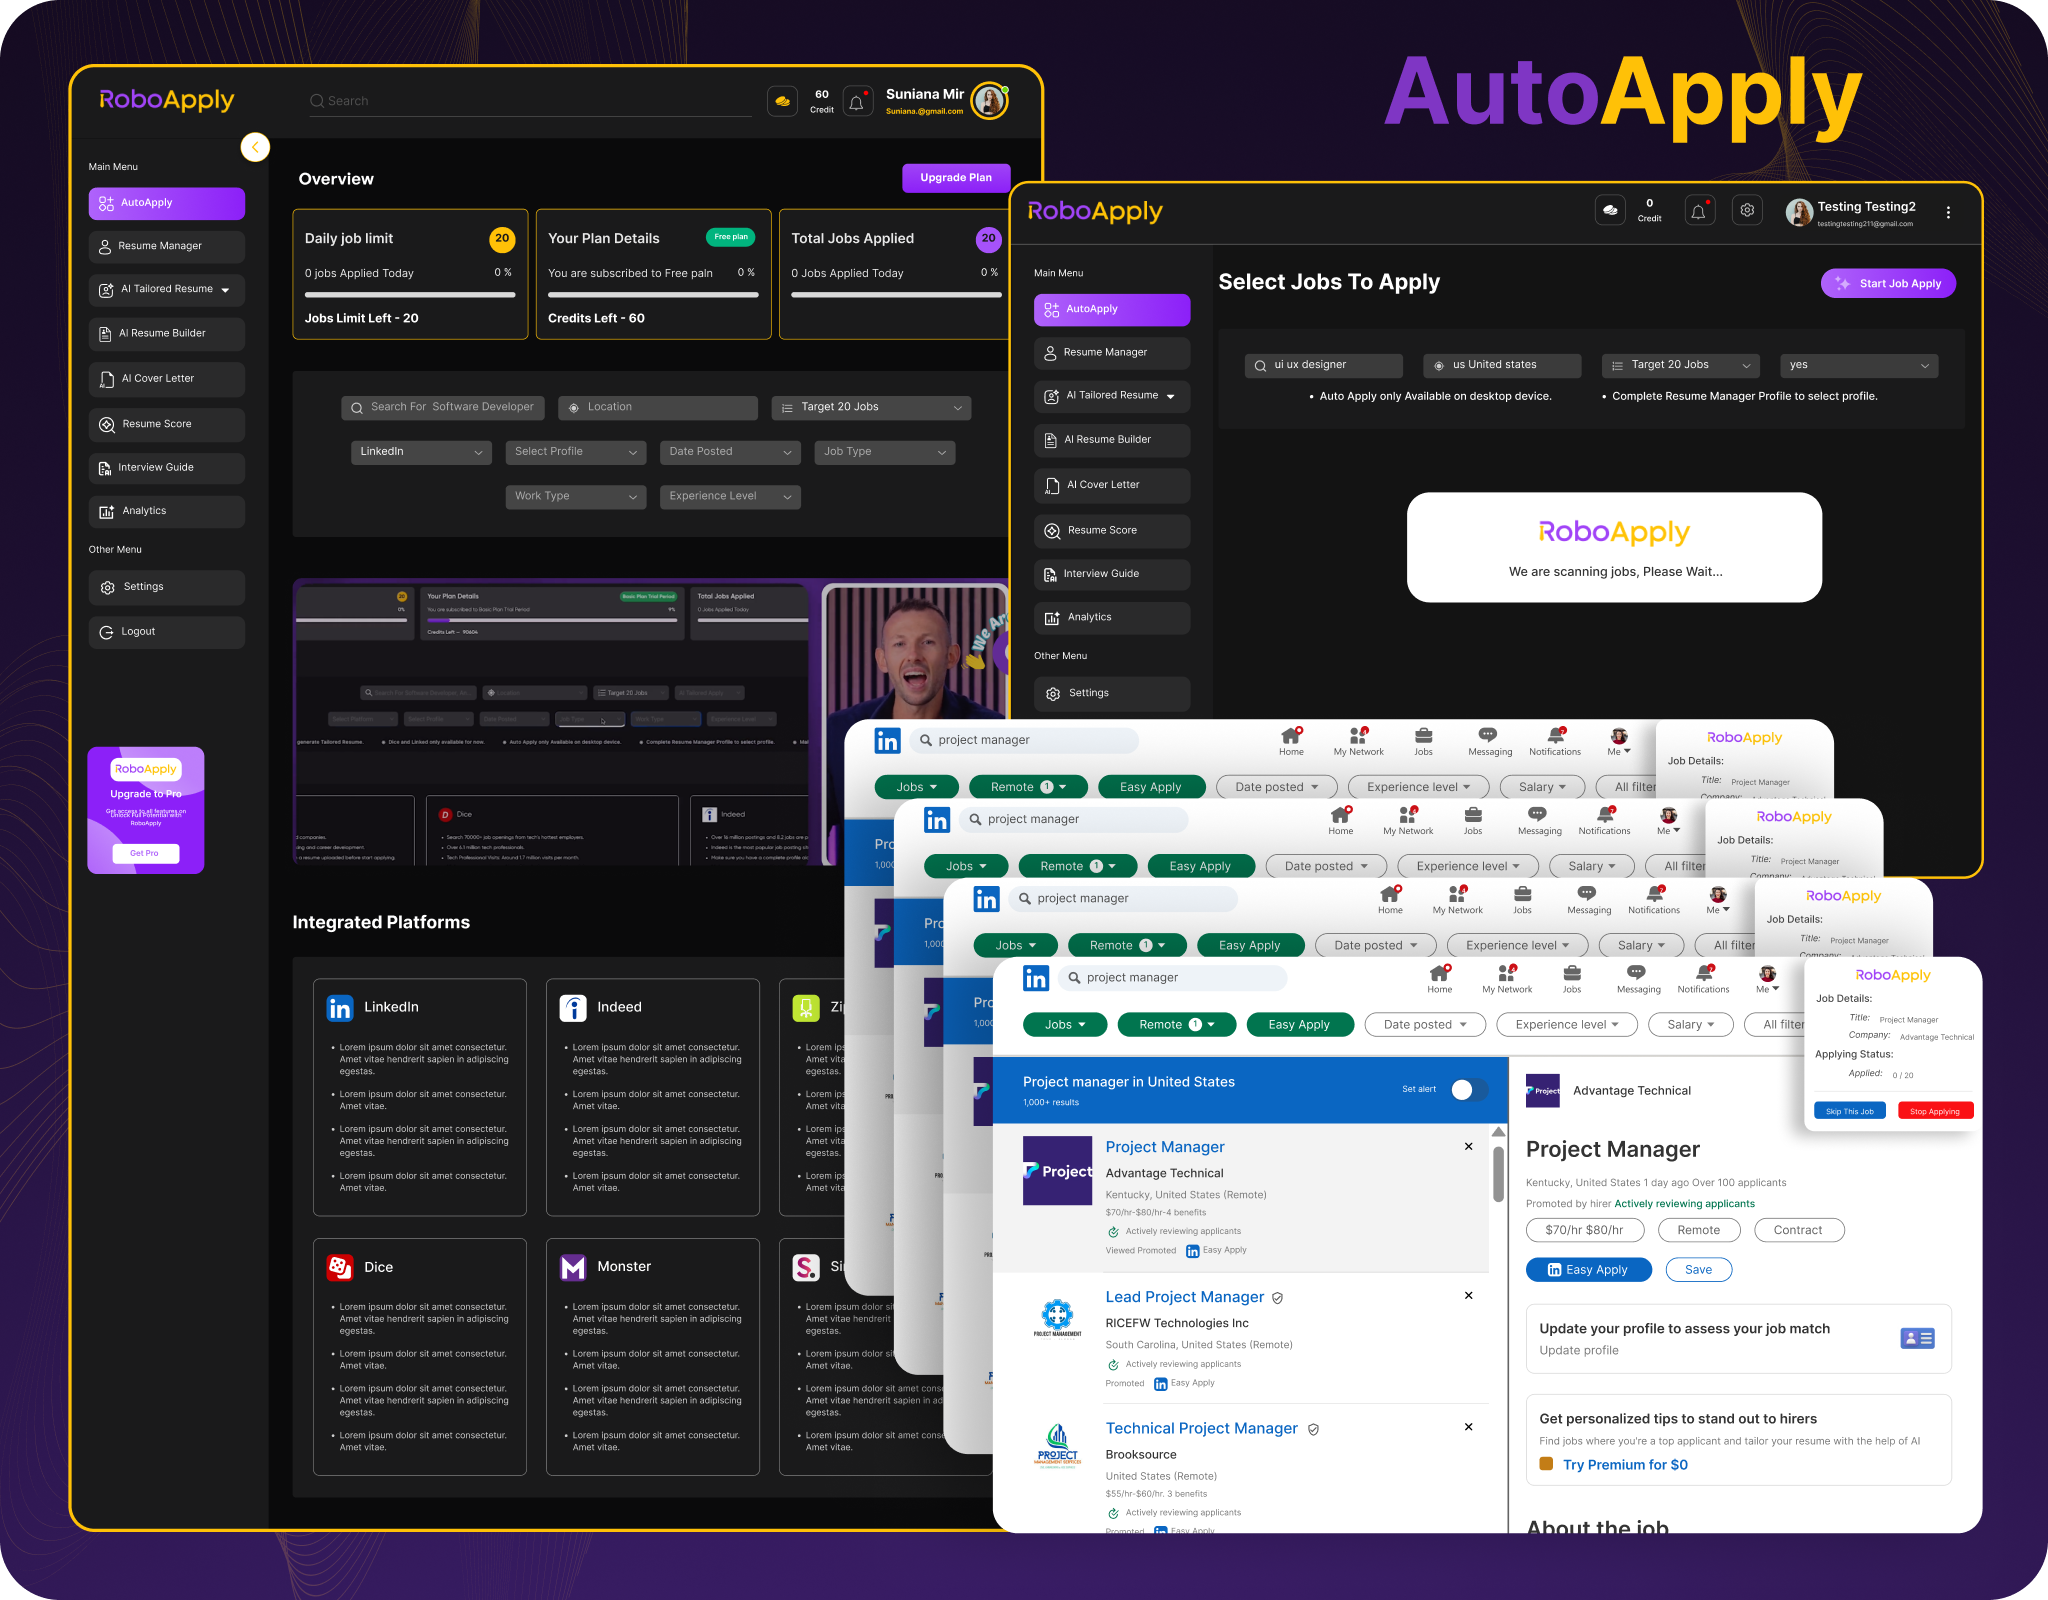Open Resume Score in left sidebar menu

pos(166,424)
